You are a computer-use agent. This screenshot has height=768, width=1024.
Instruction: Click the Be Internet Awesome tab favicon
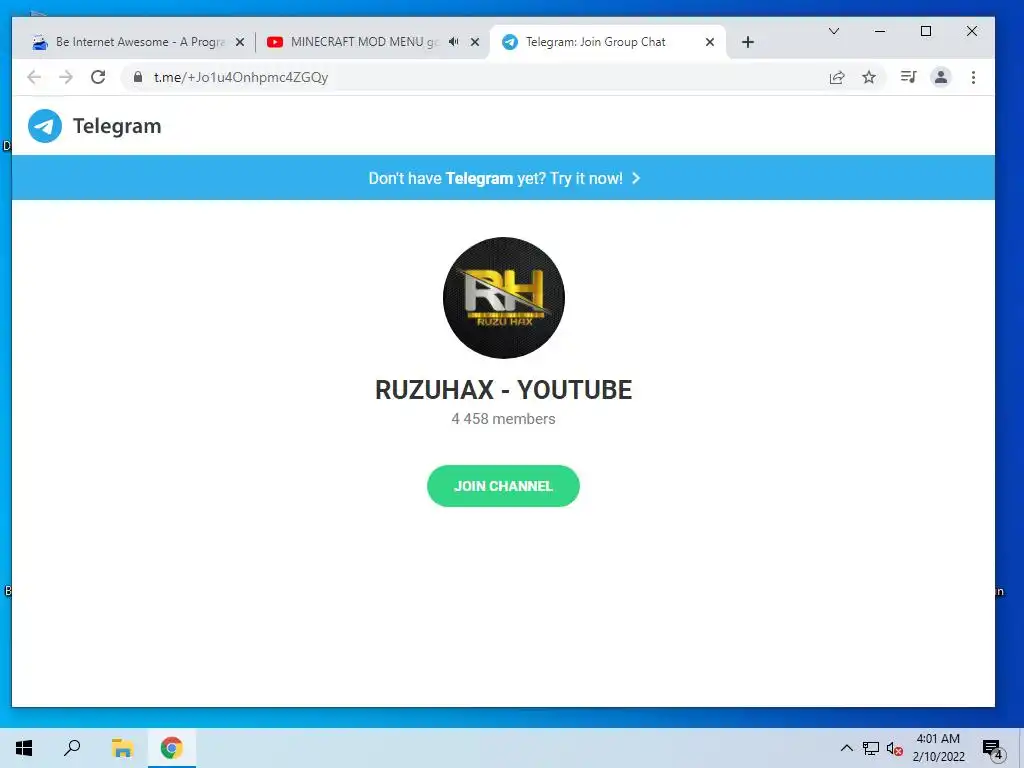[x=40, y=42]
